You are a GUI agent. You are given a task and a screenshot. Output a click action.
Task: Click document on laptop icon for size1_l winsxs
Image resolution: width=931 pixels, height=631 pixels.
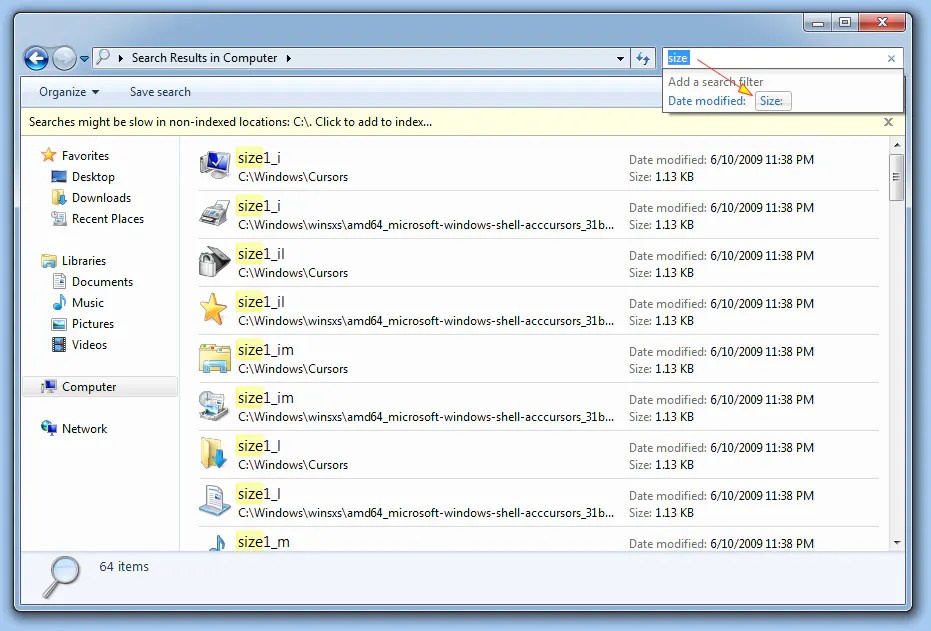coord(214,500)
